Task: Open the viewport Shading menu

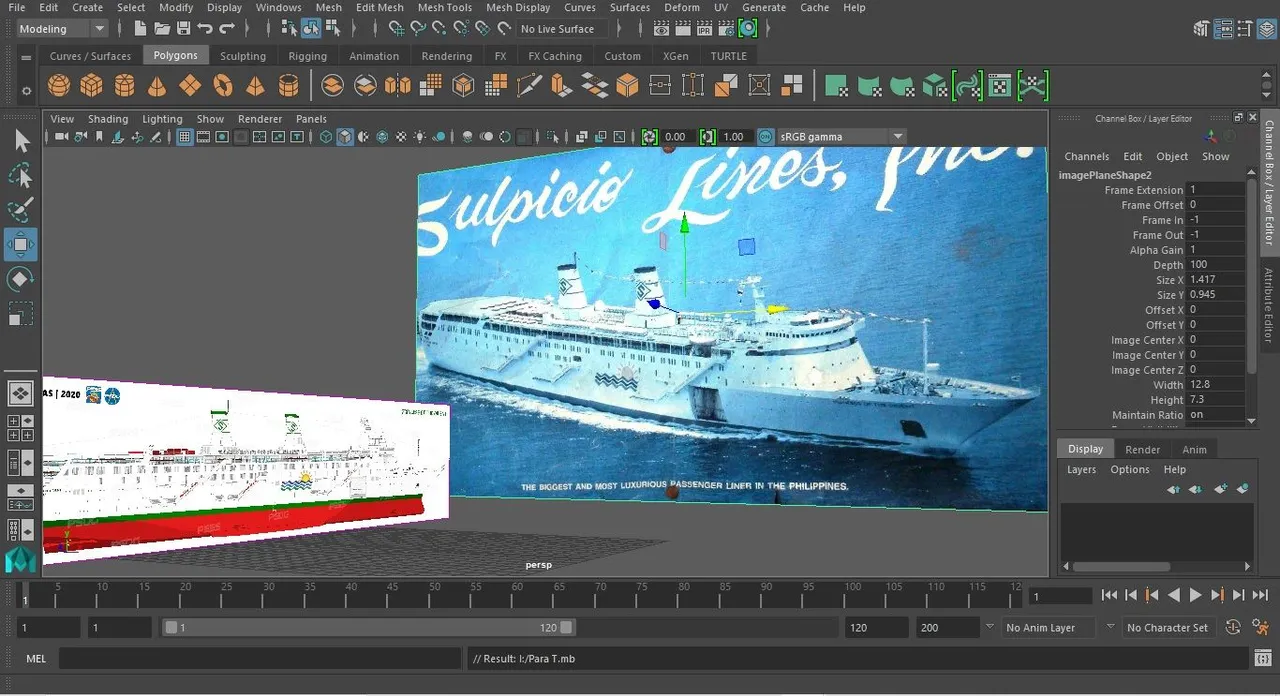Action: click(108, 119)
